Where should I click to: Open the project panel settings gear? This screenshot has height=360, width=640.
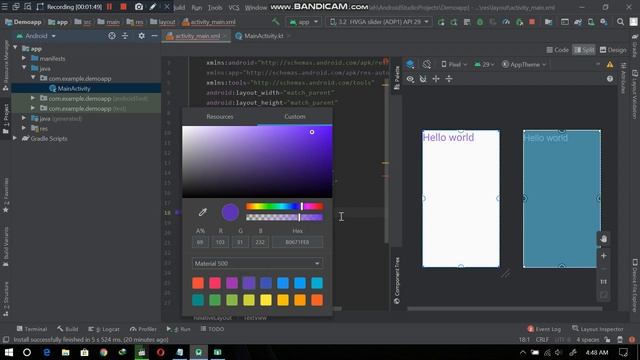(141, 36)
